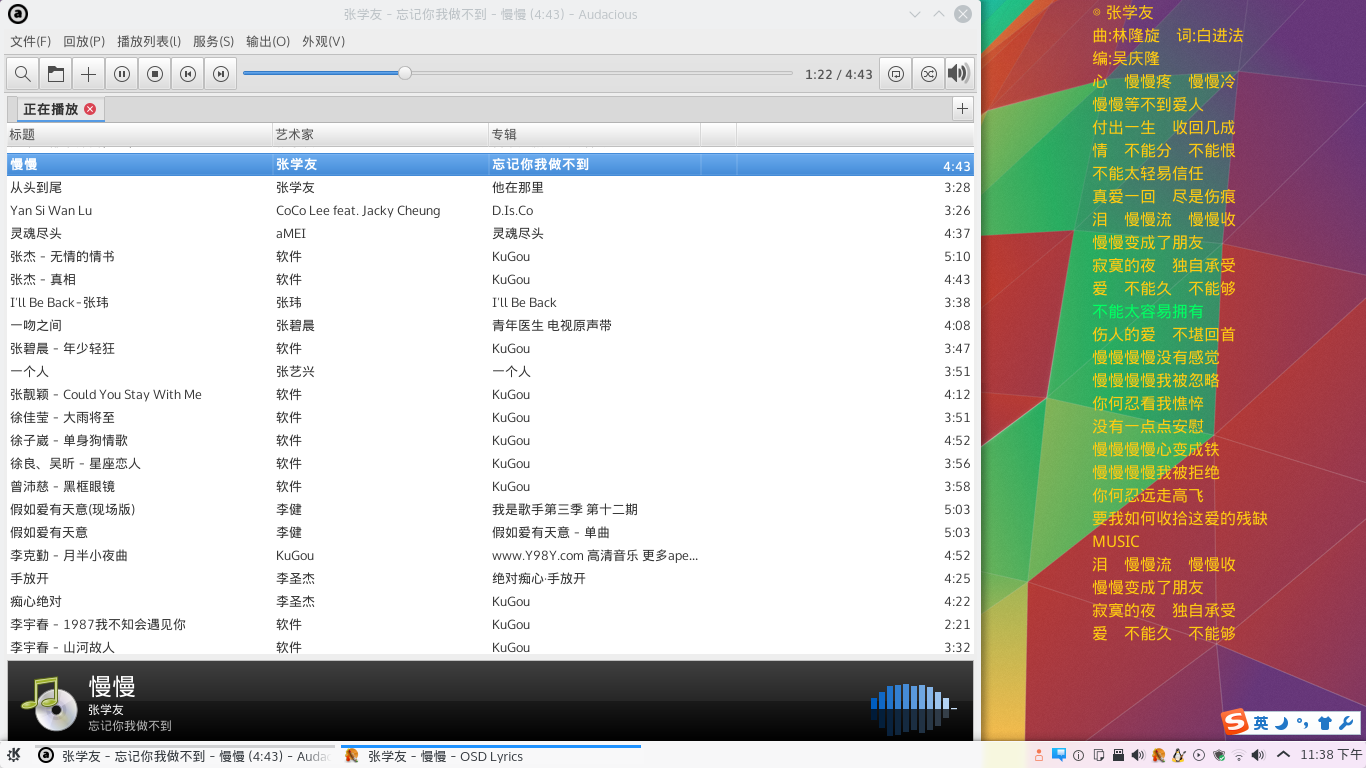The height and width of the screenshot is (768, 1366).
Task: Open the search library tool
Action: point(22,74)
